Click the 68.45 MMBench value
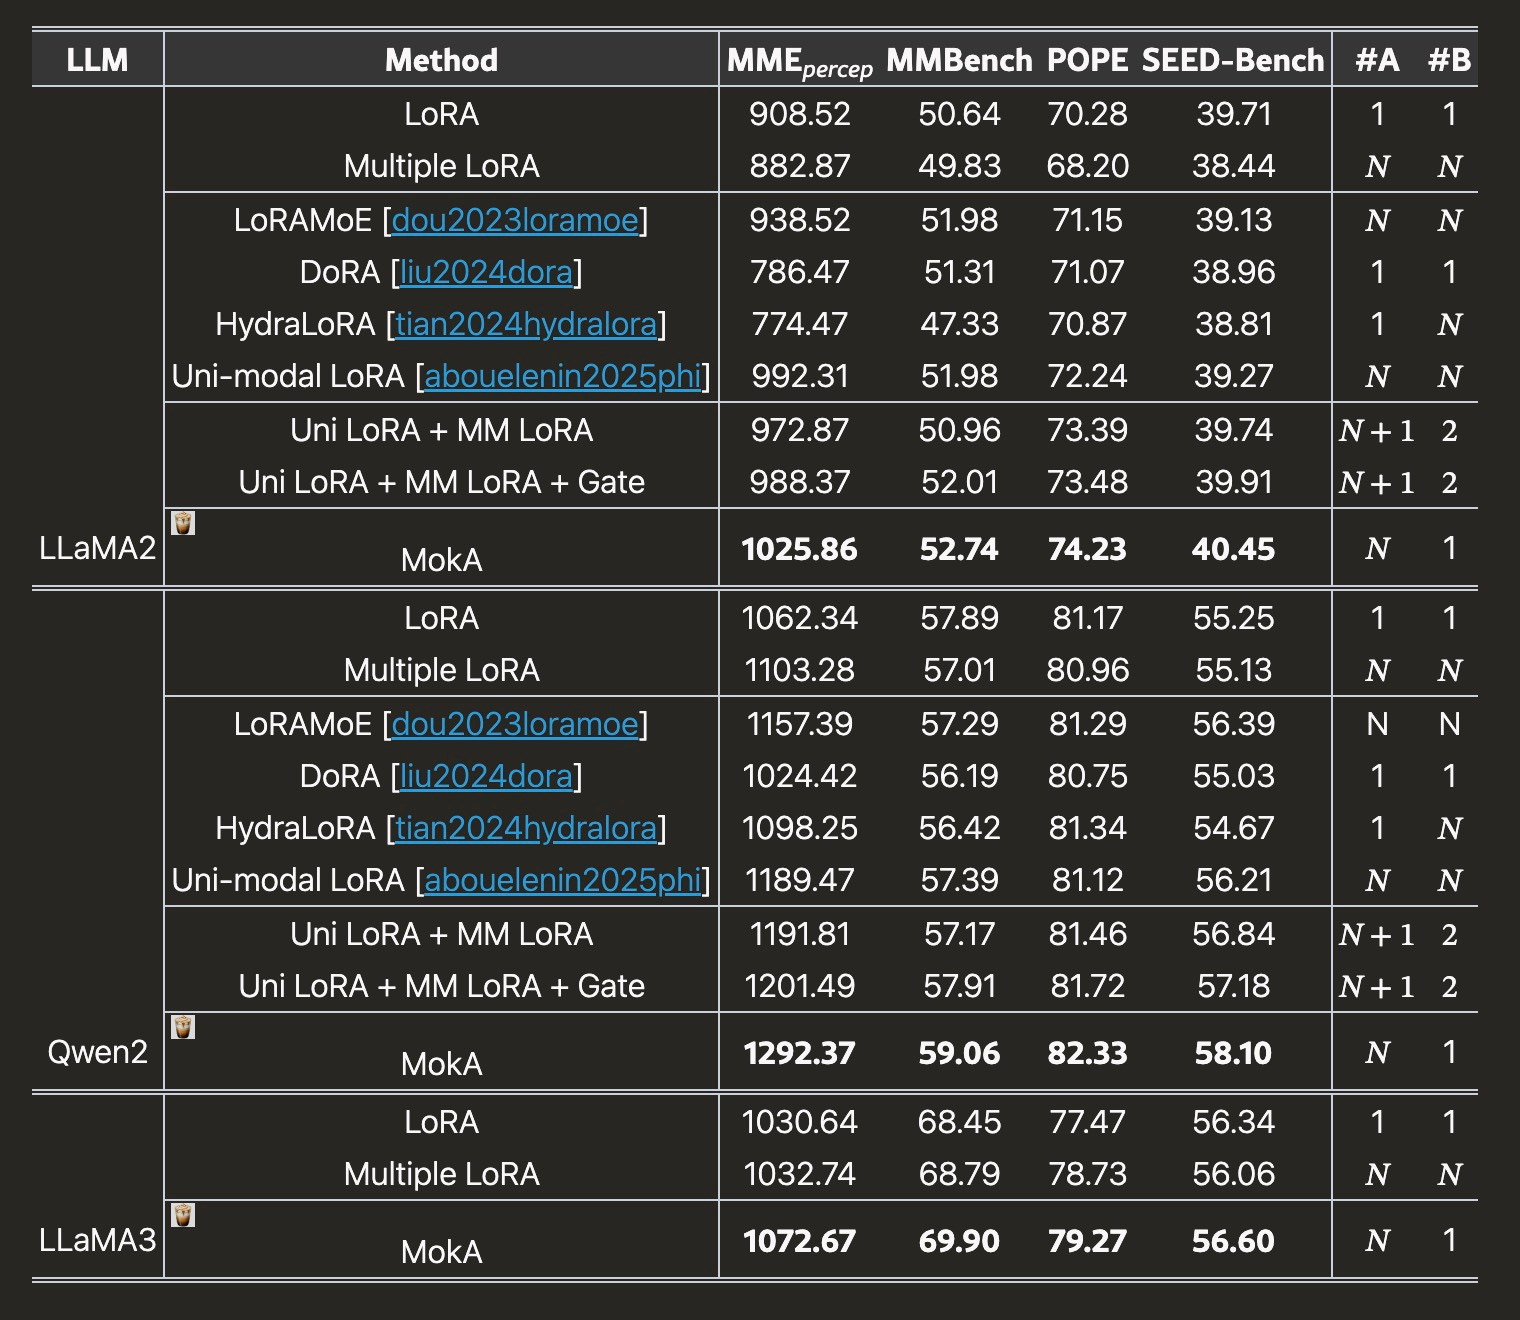This screenshot has height=1320, width=1520. tap(959, 1122)
